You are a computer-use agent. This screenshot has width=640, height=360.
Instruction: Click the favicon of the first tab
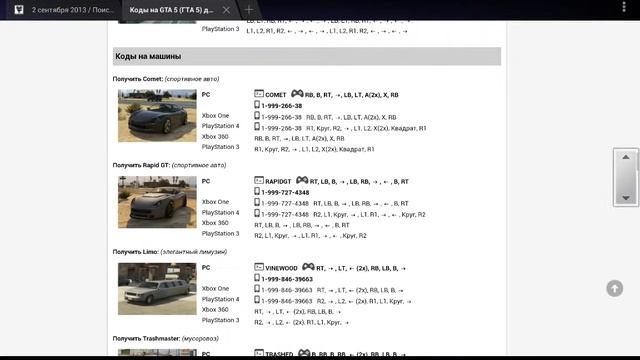(x=19, y=10)
